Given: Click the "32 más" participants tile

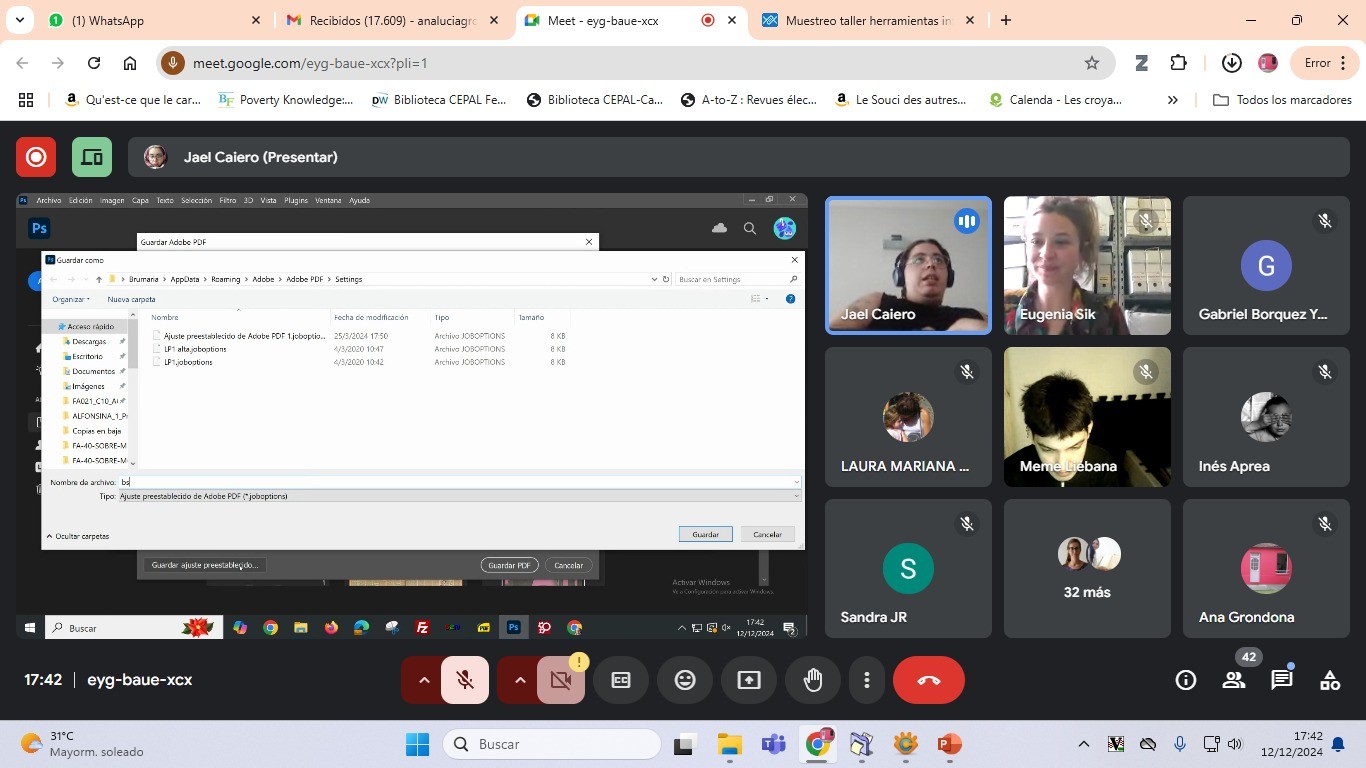Looking at the screenshot, I should [x=1087, y=568].
